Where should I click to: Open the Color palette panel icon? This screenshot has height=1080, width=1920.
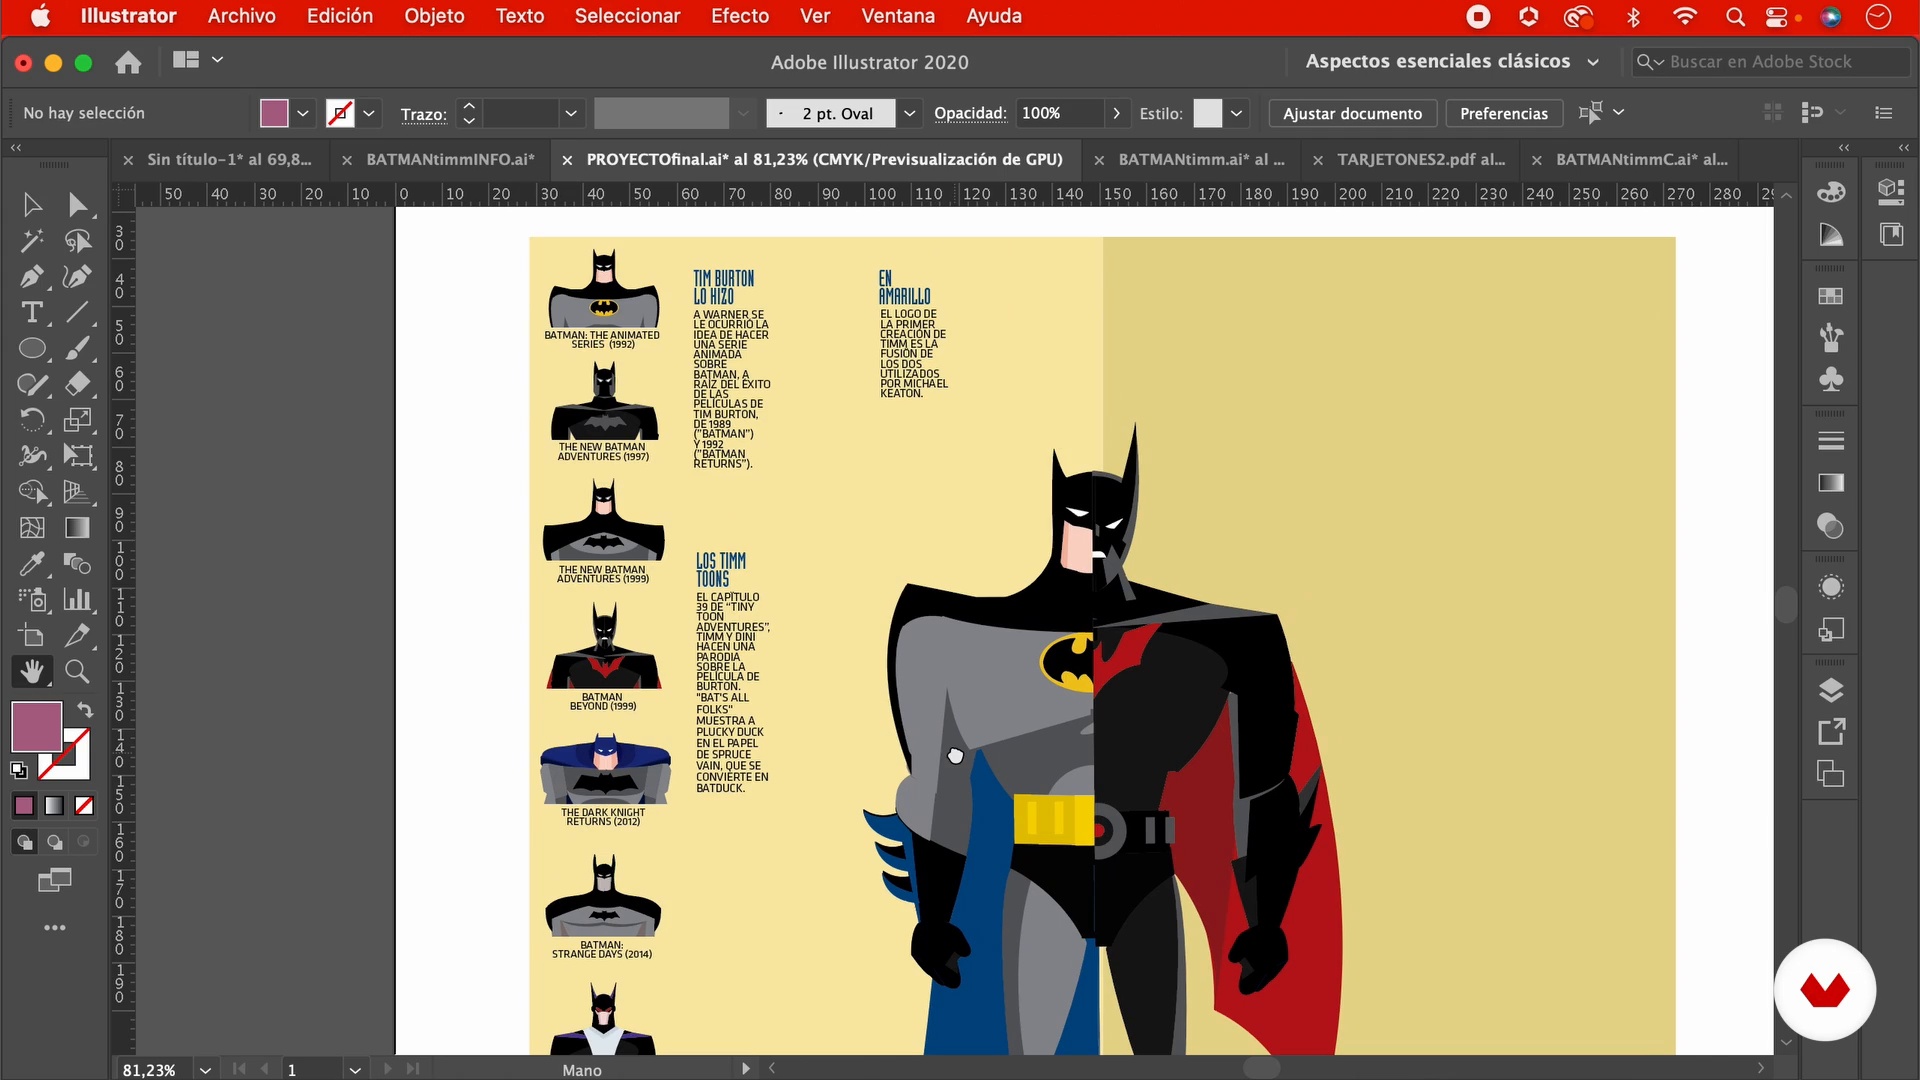[x=1831, y=192]
